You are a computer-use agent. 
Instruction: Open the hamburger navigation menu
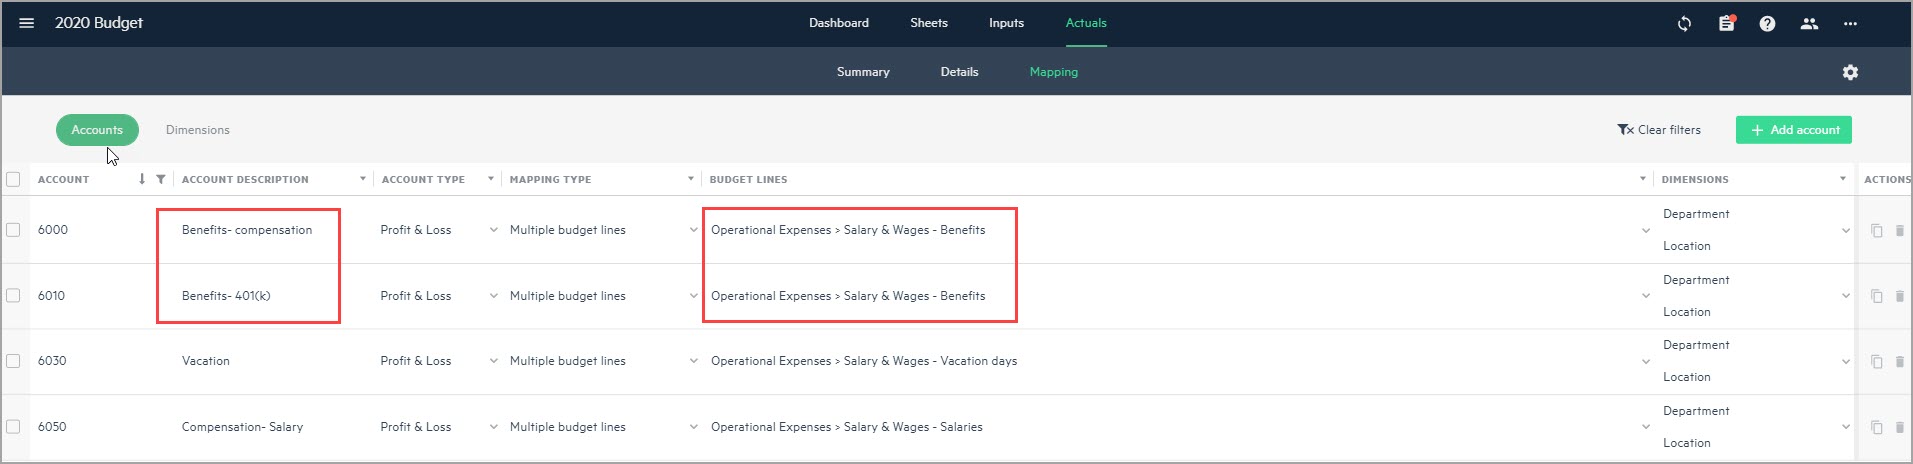pos(27,23)
